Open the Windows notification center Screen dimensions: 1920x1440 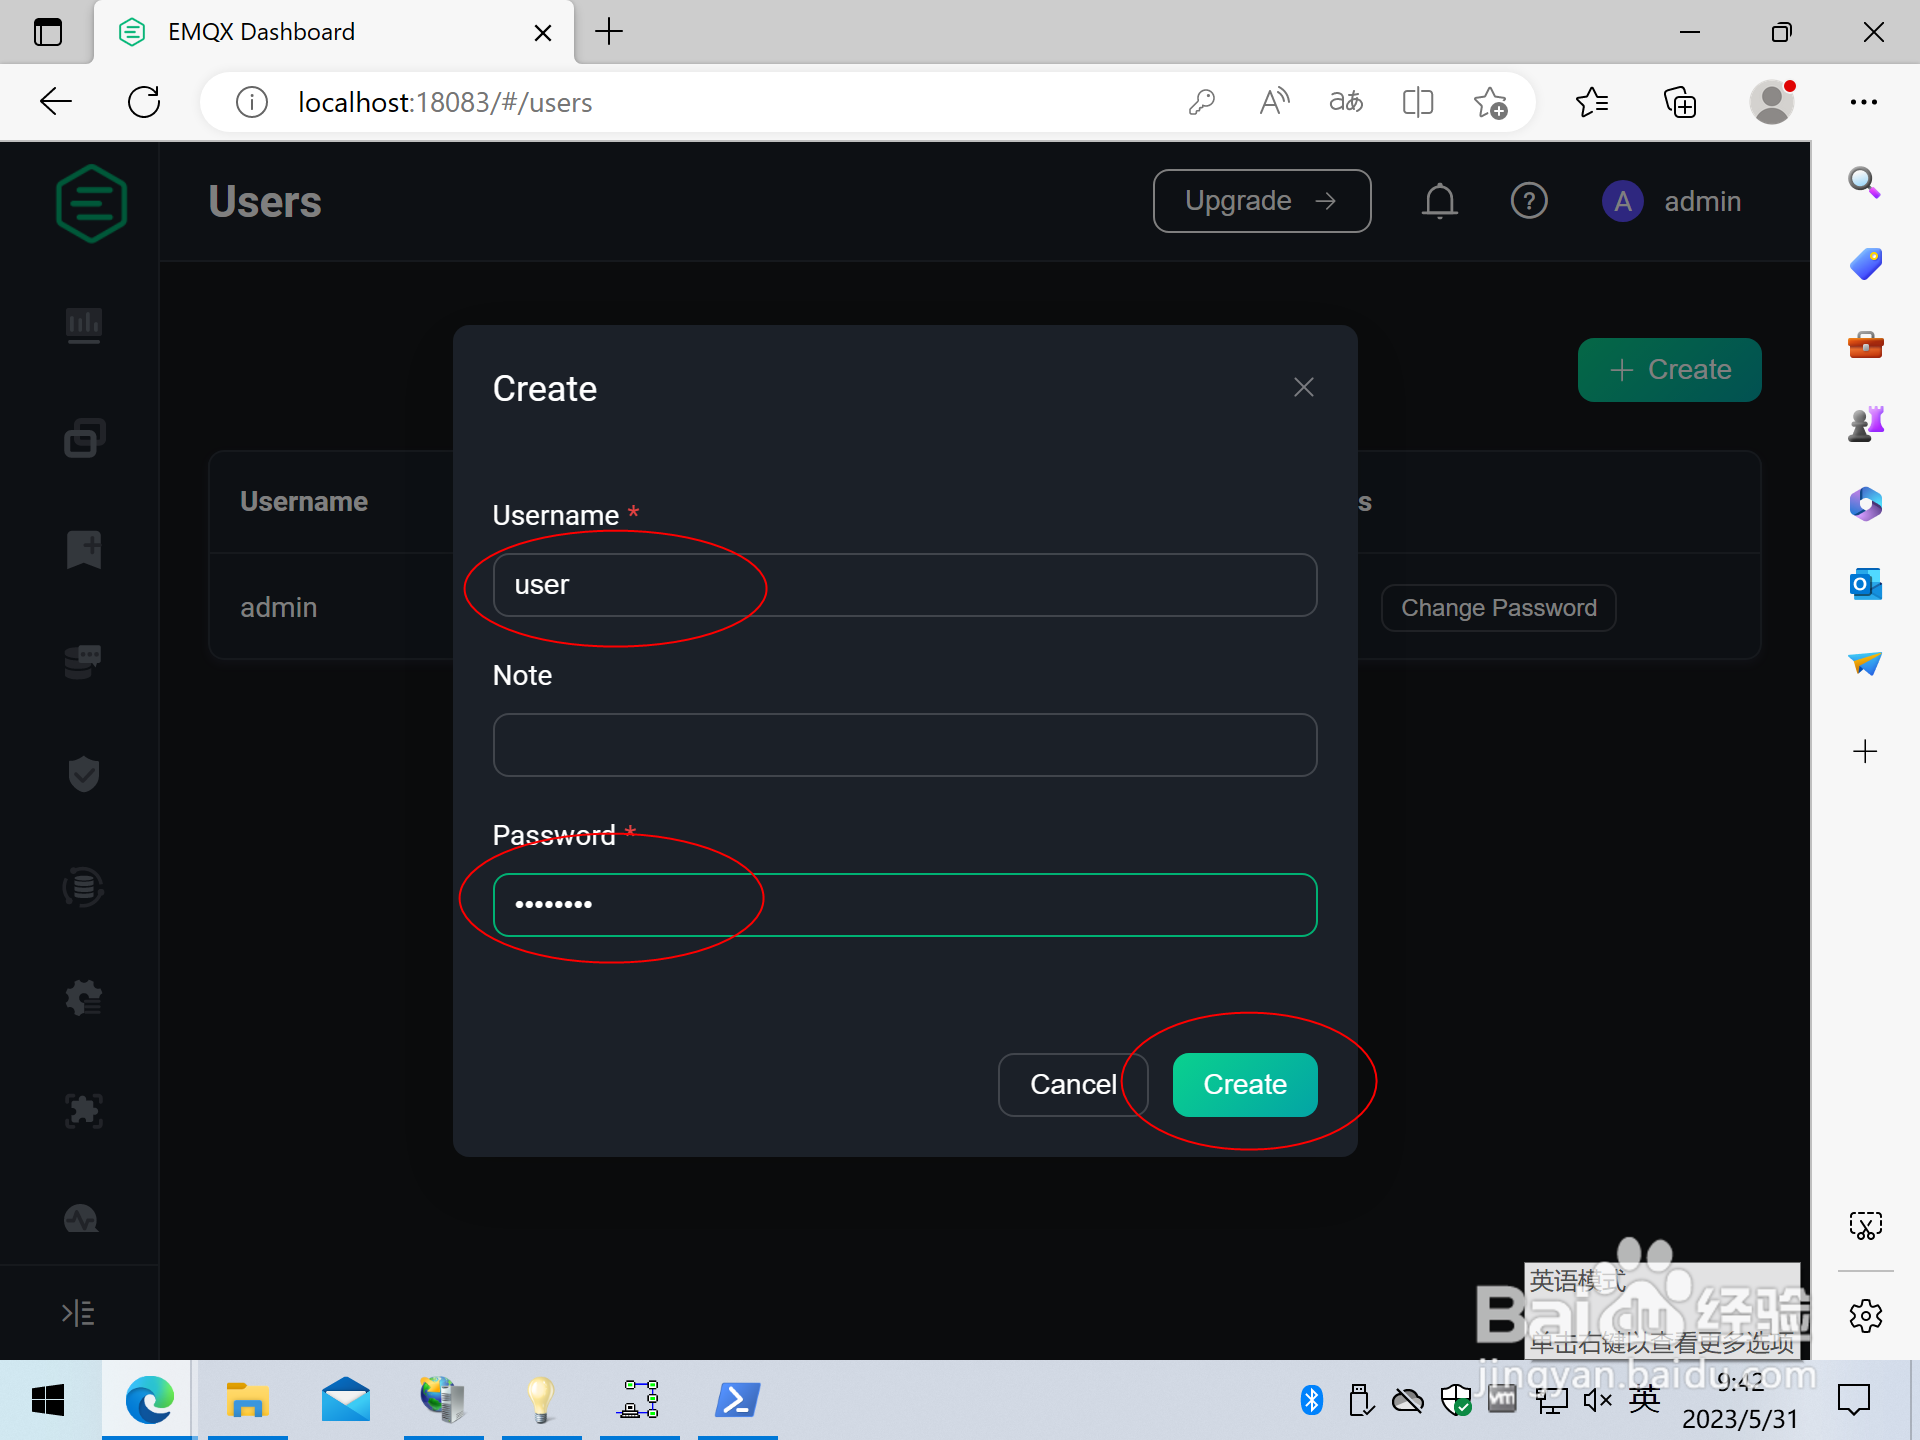[1854, 1400]
